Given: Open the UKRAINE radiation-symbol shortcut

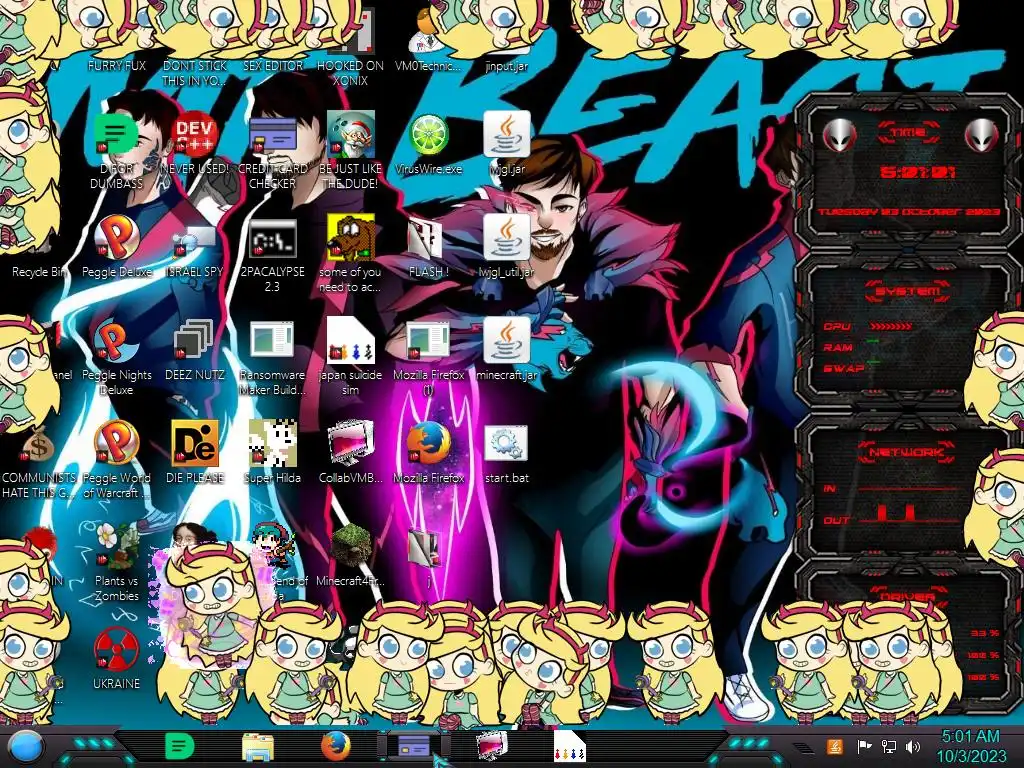Looking at the screenshot, I should (x=116, y=650).
